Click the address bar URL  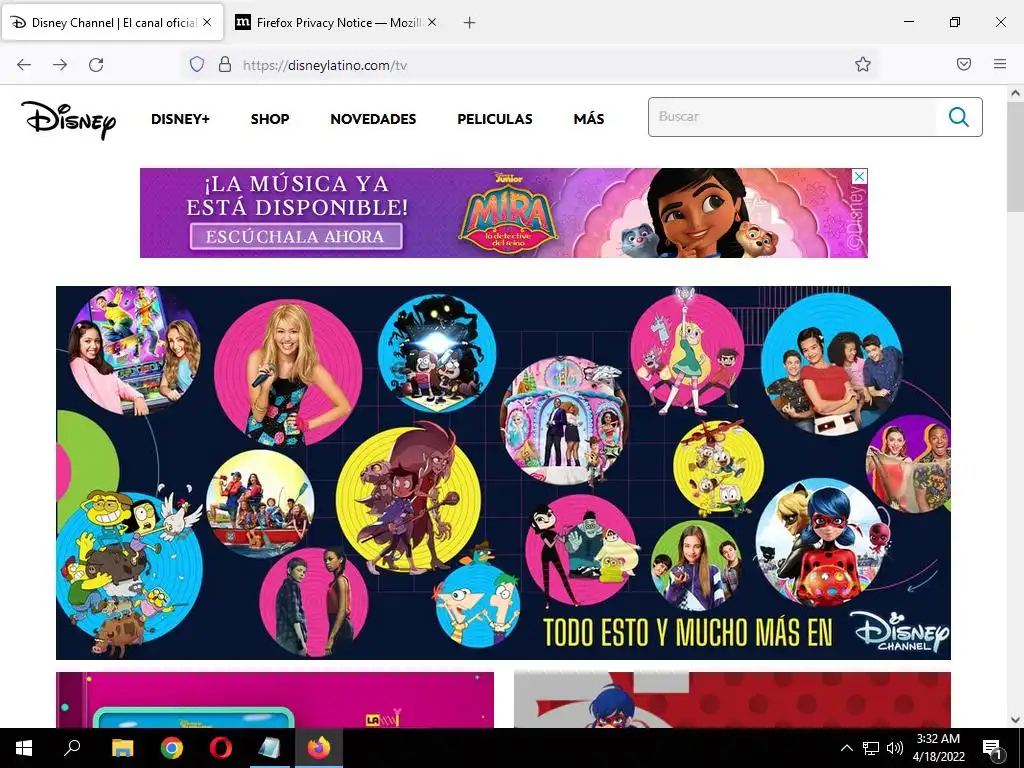pos(325,65)
